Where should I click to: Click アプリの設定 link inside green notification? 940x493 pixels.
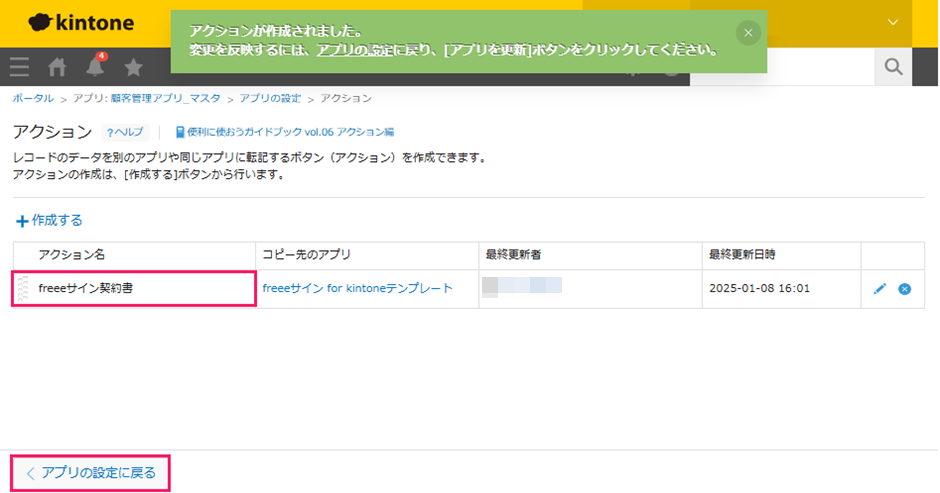(x=355, y=50)
